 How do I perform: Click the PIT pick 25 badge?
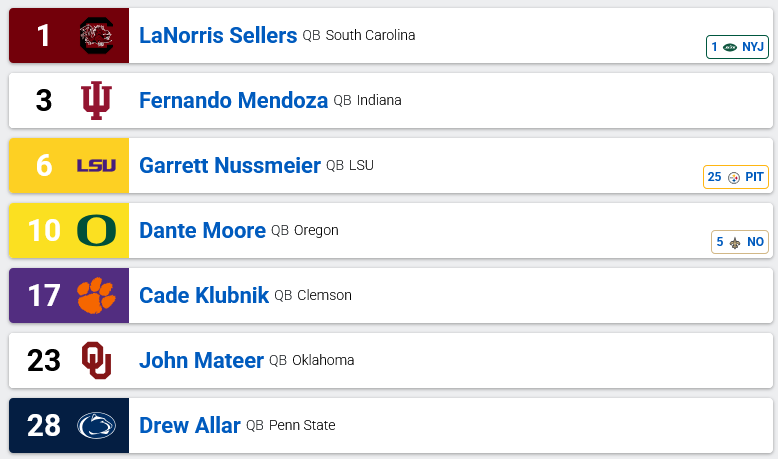pyautogui.click(x=736, y=177)
